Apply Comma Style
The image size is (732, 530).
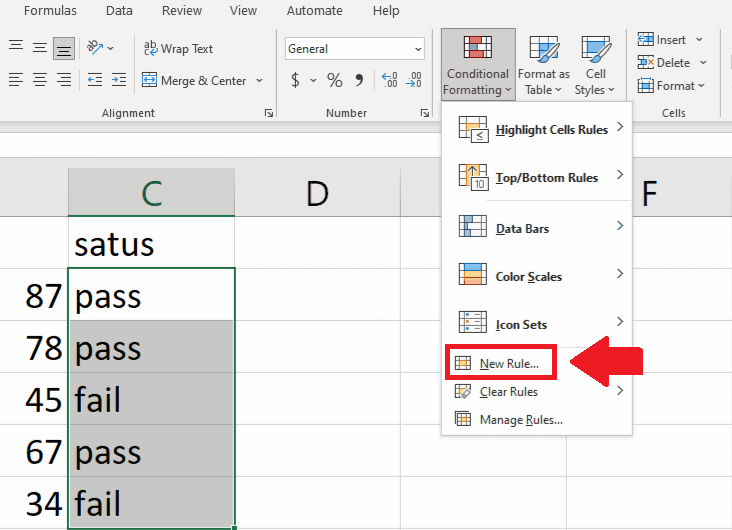(x=359, y=80)
